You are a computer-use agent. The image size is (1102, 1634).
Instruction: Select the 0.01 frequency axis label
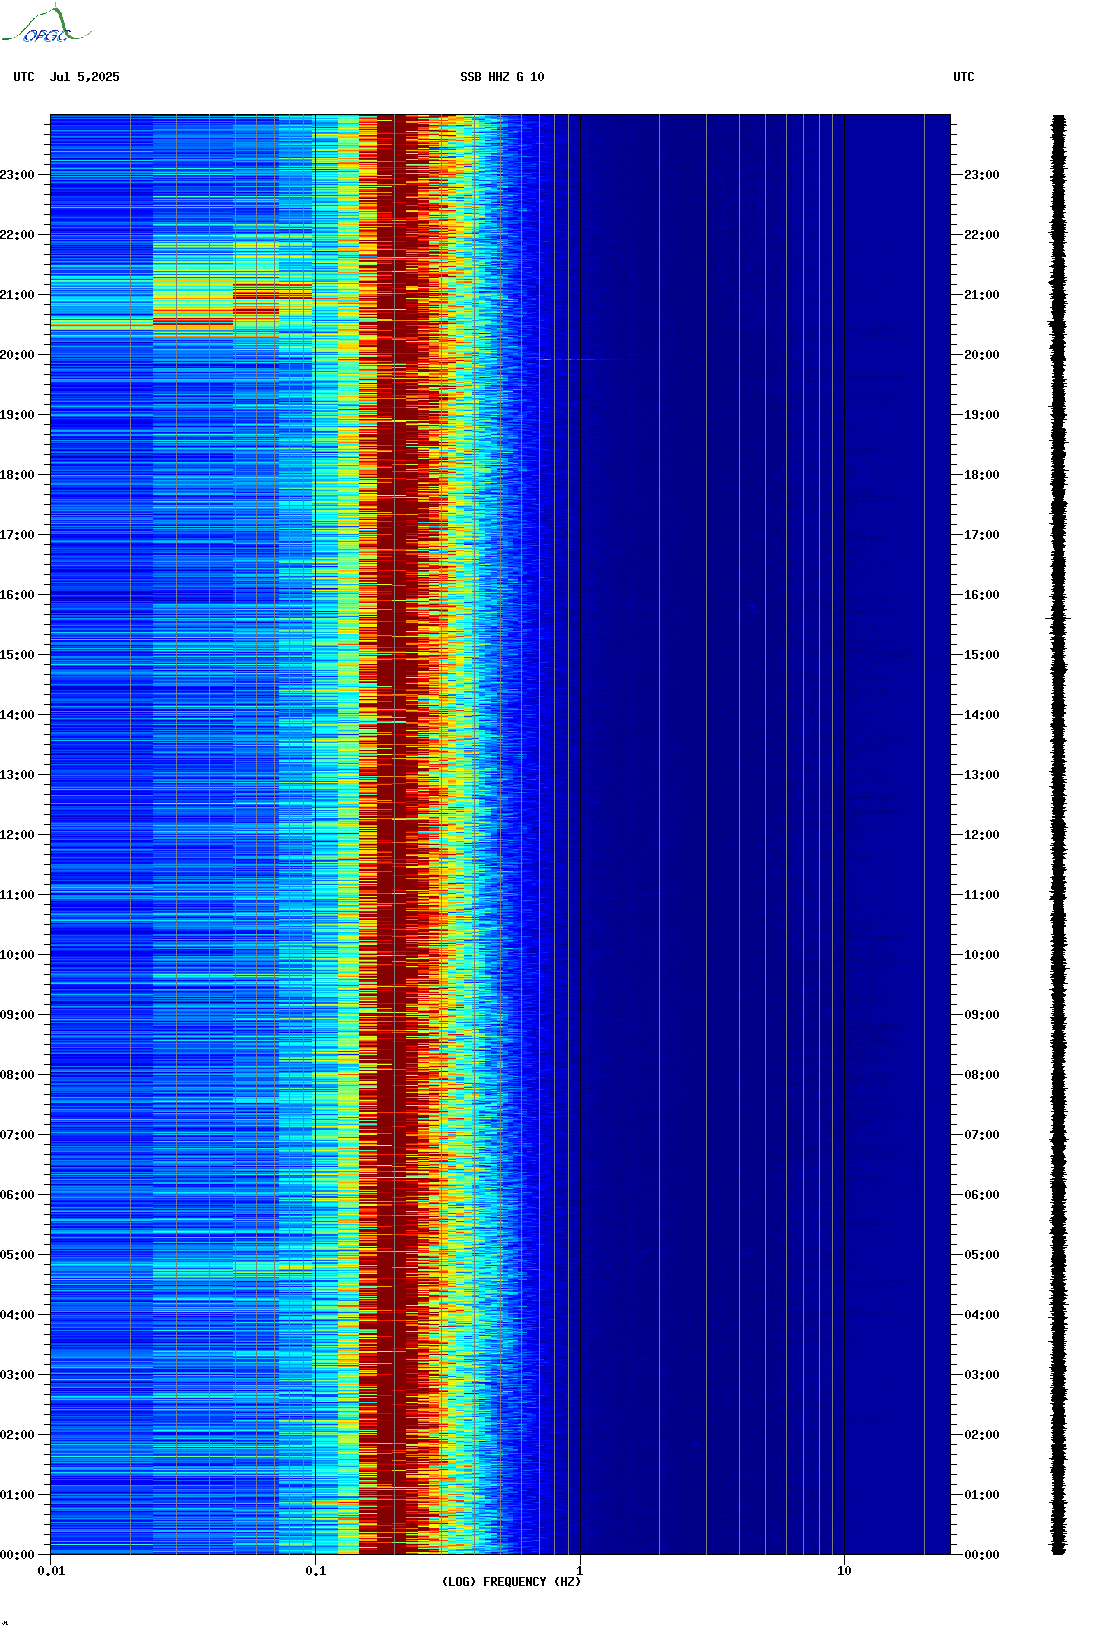[51, 1571]
